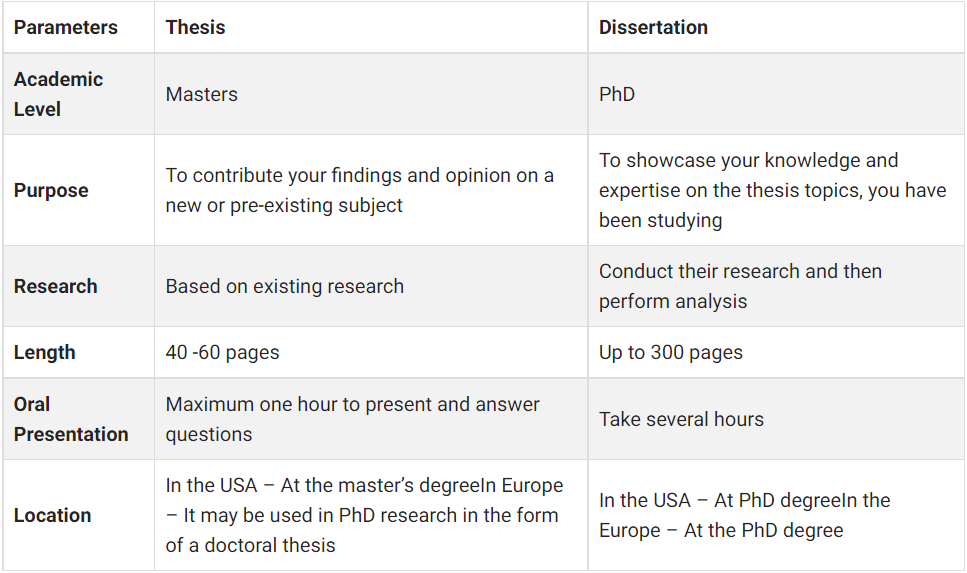
Task: Click the Parameters column header
Action: 66,28
